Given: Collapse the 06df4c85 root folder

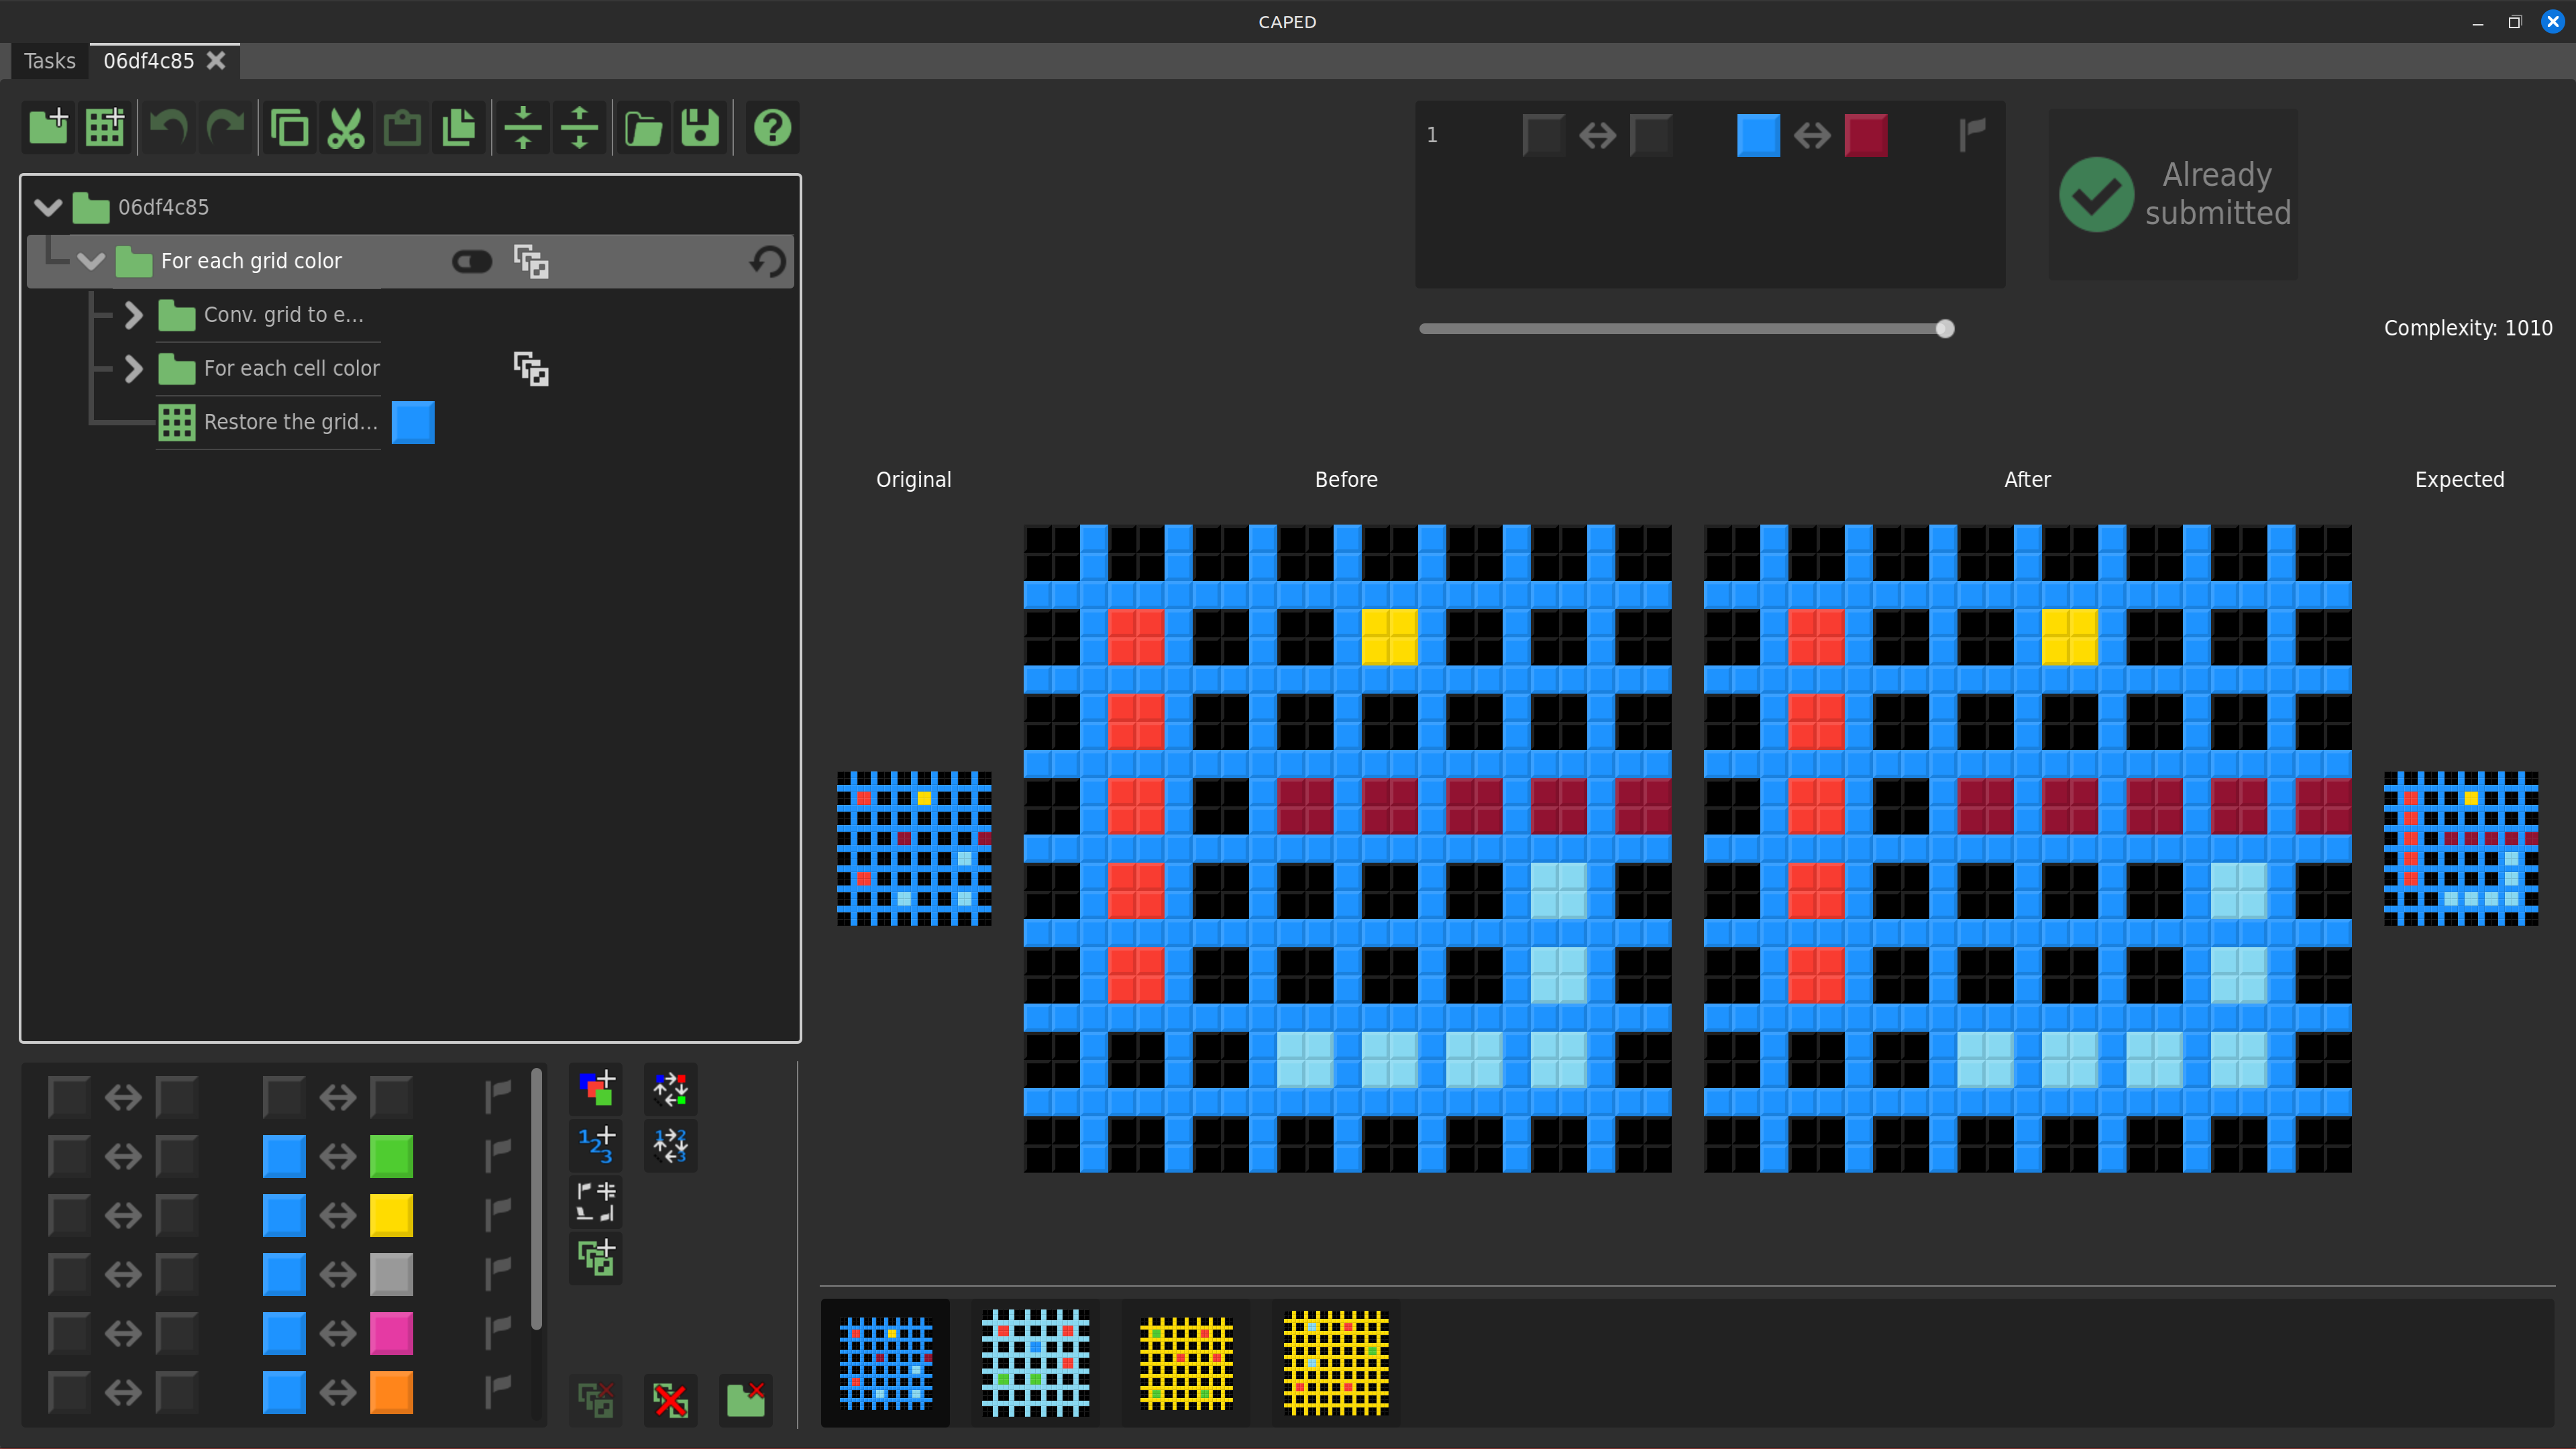Looking at the screenshot, I should click(48, 207).
